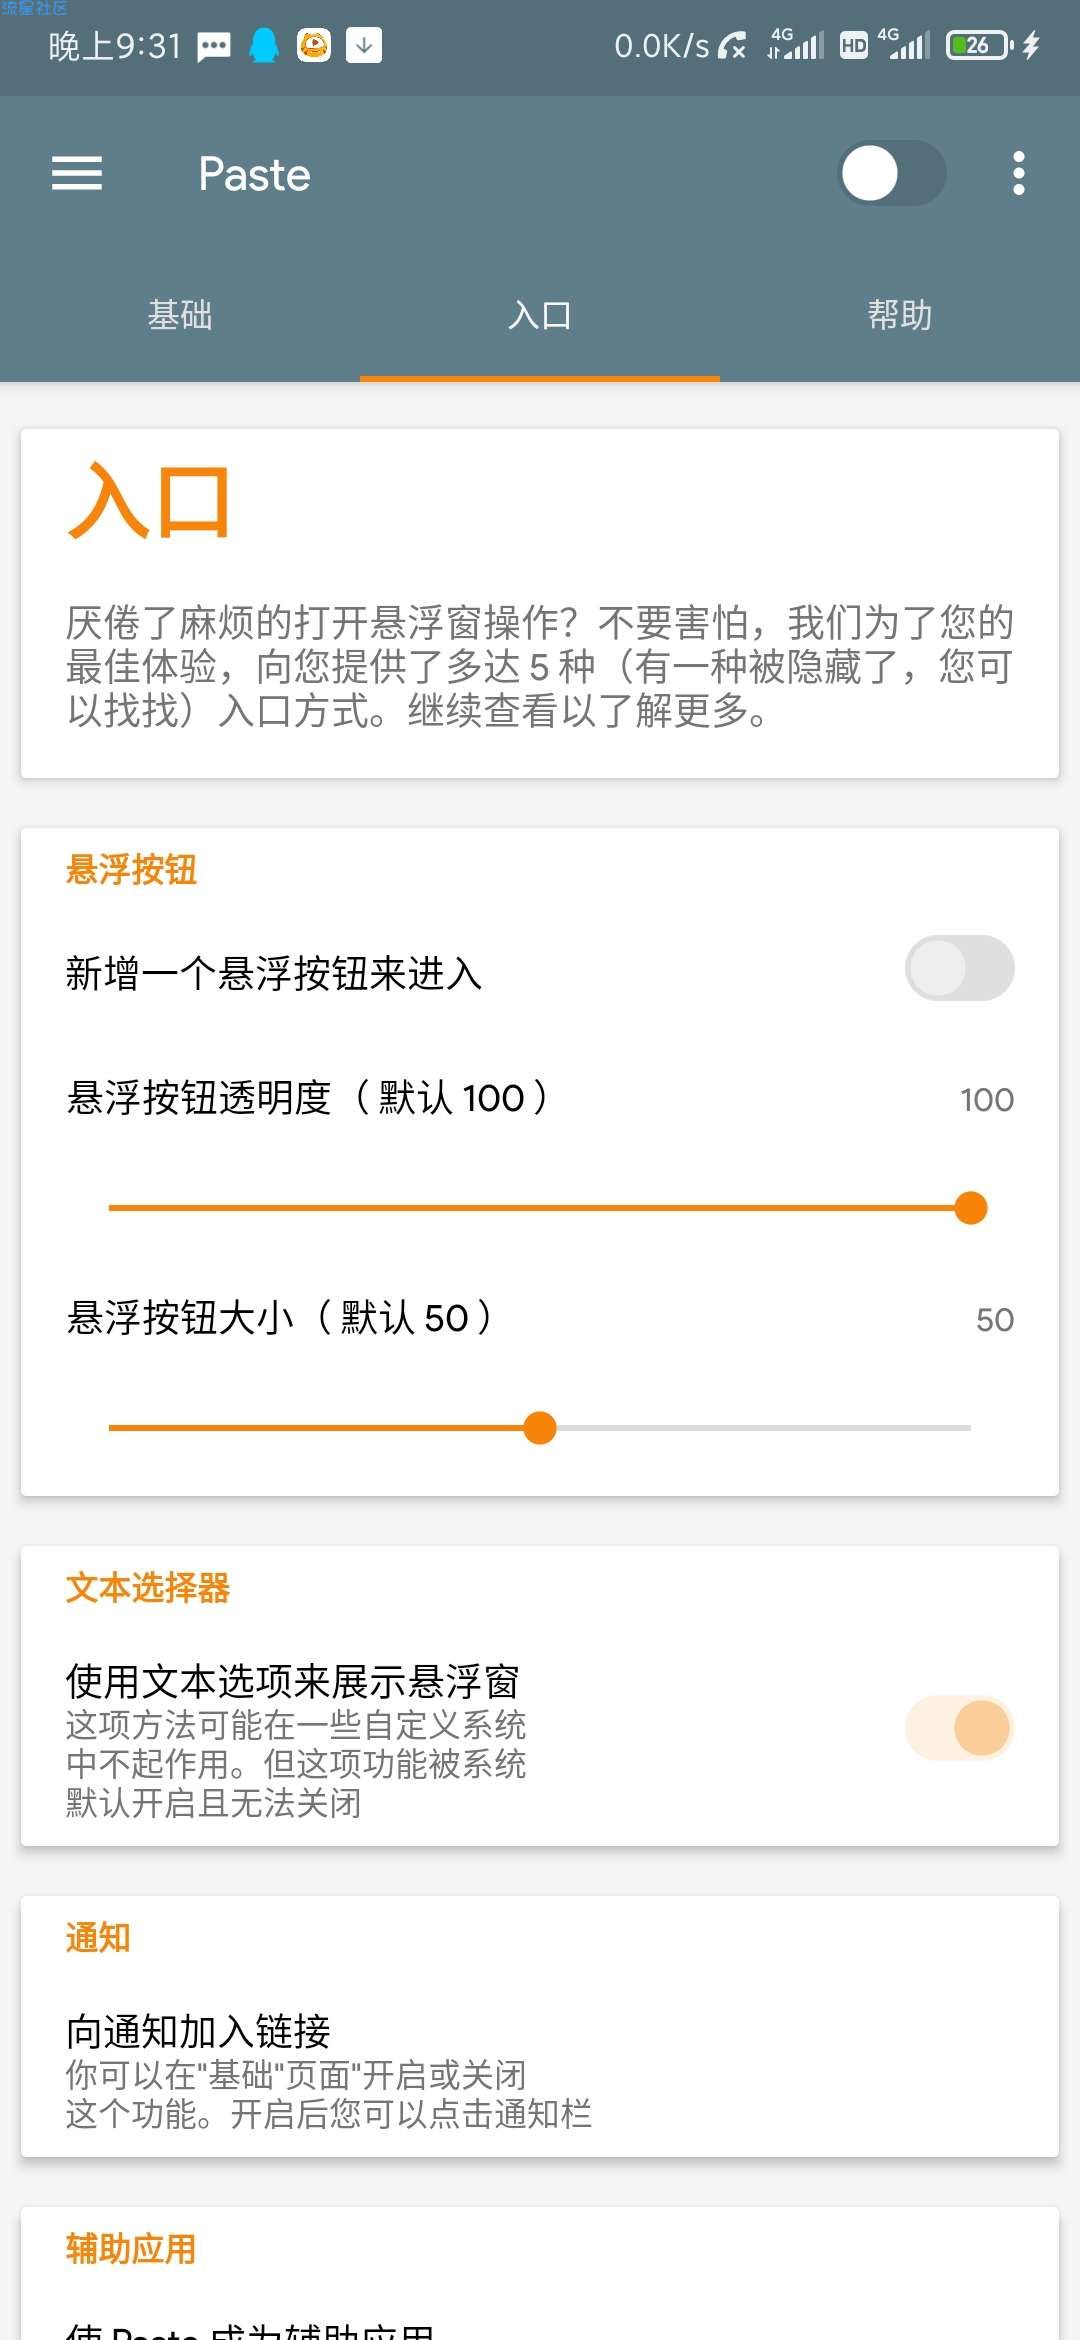Open the hamburger navigation menu
The image size is (1080, 2340).
[x=77, y=174]
